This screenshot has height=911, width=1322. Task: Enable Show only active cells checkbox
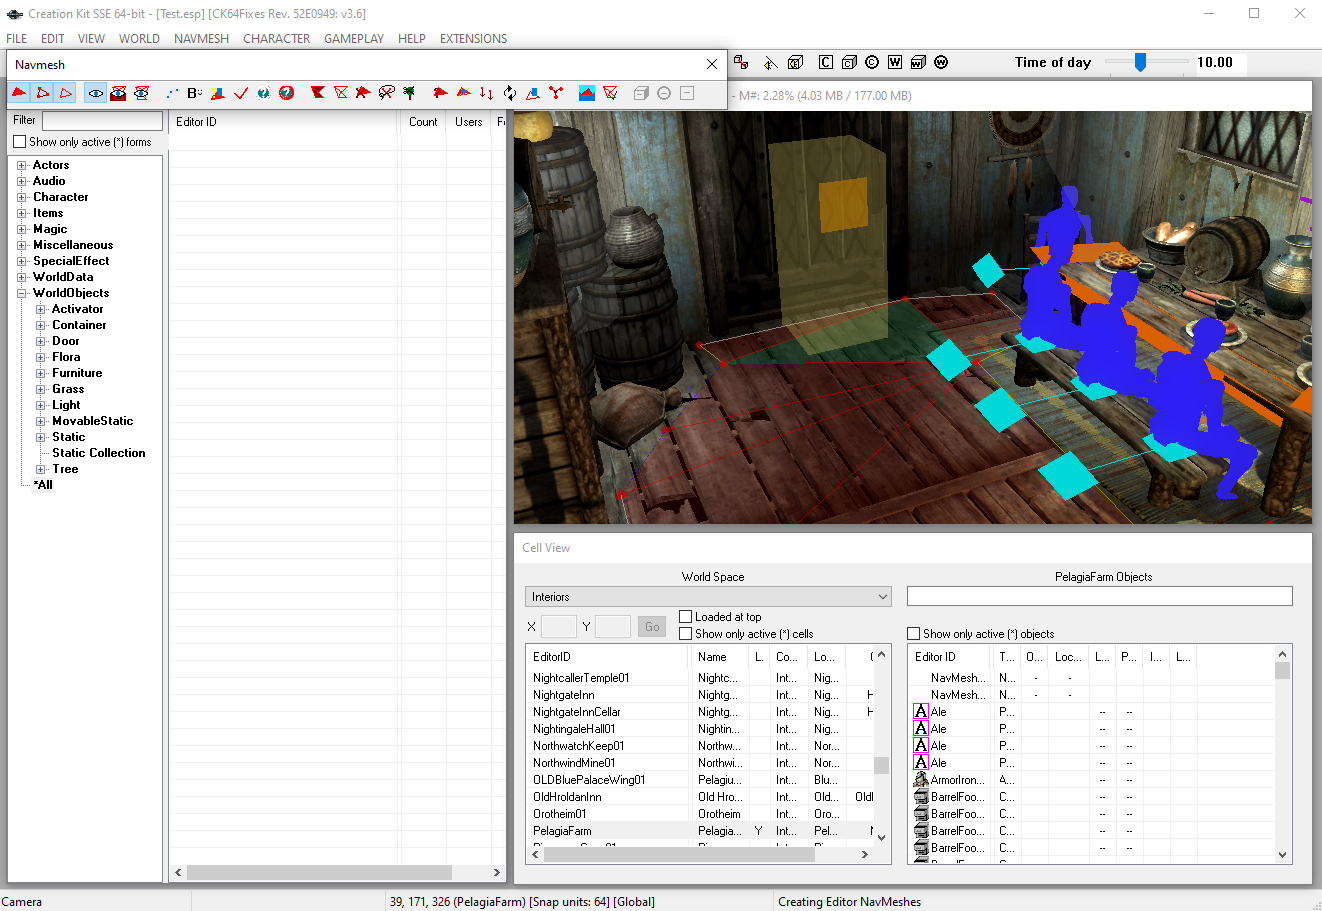(686, 634)
